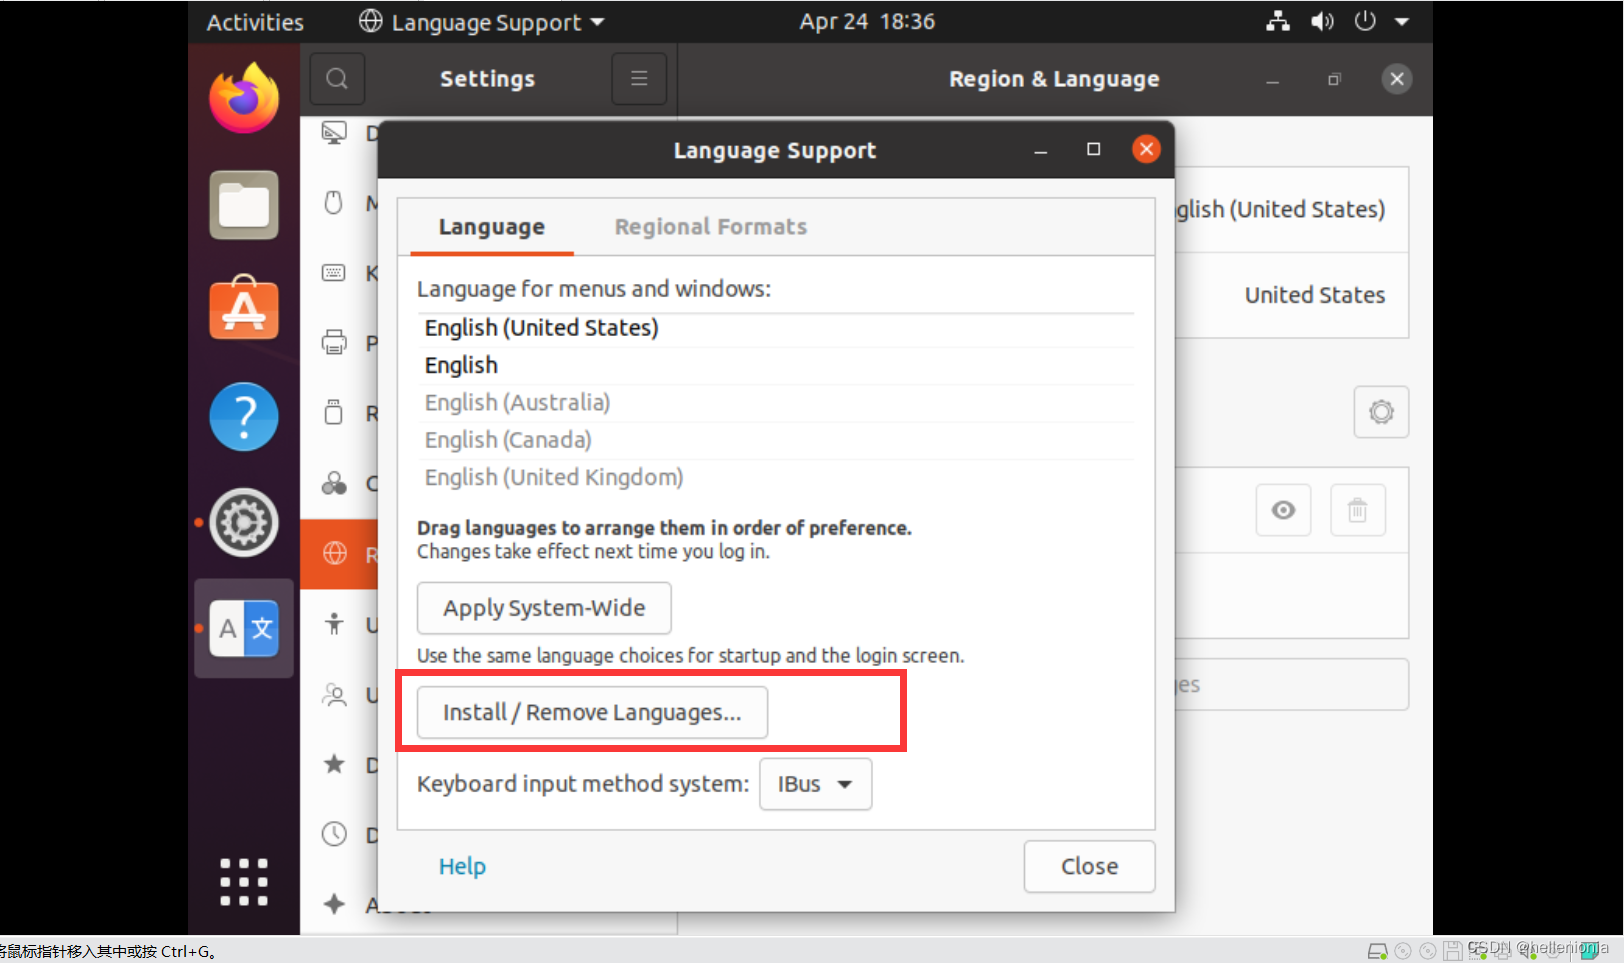
Task: Open the Files application from the dock
Action: pyautogui.click(x=243, y=205)
